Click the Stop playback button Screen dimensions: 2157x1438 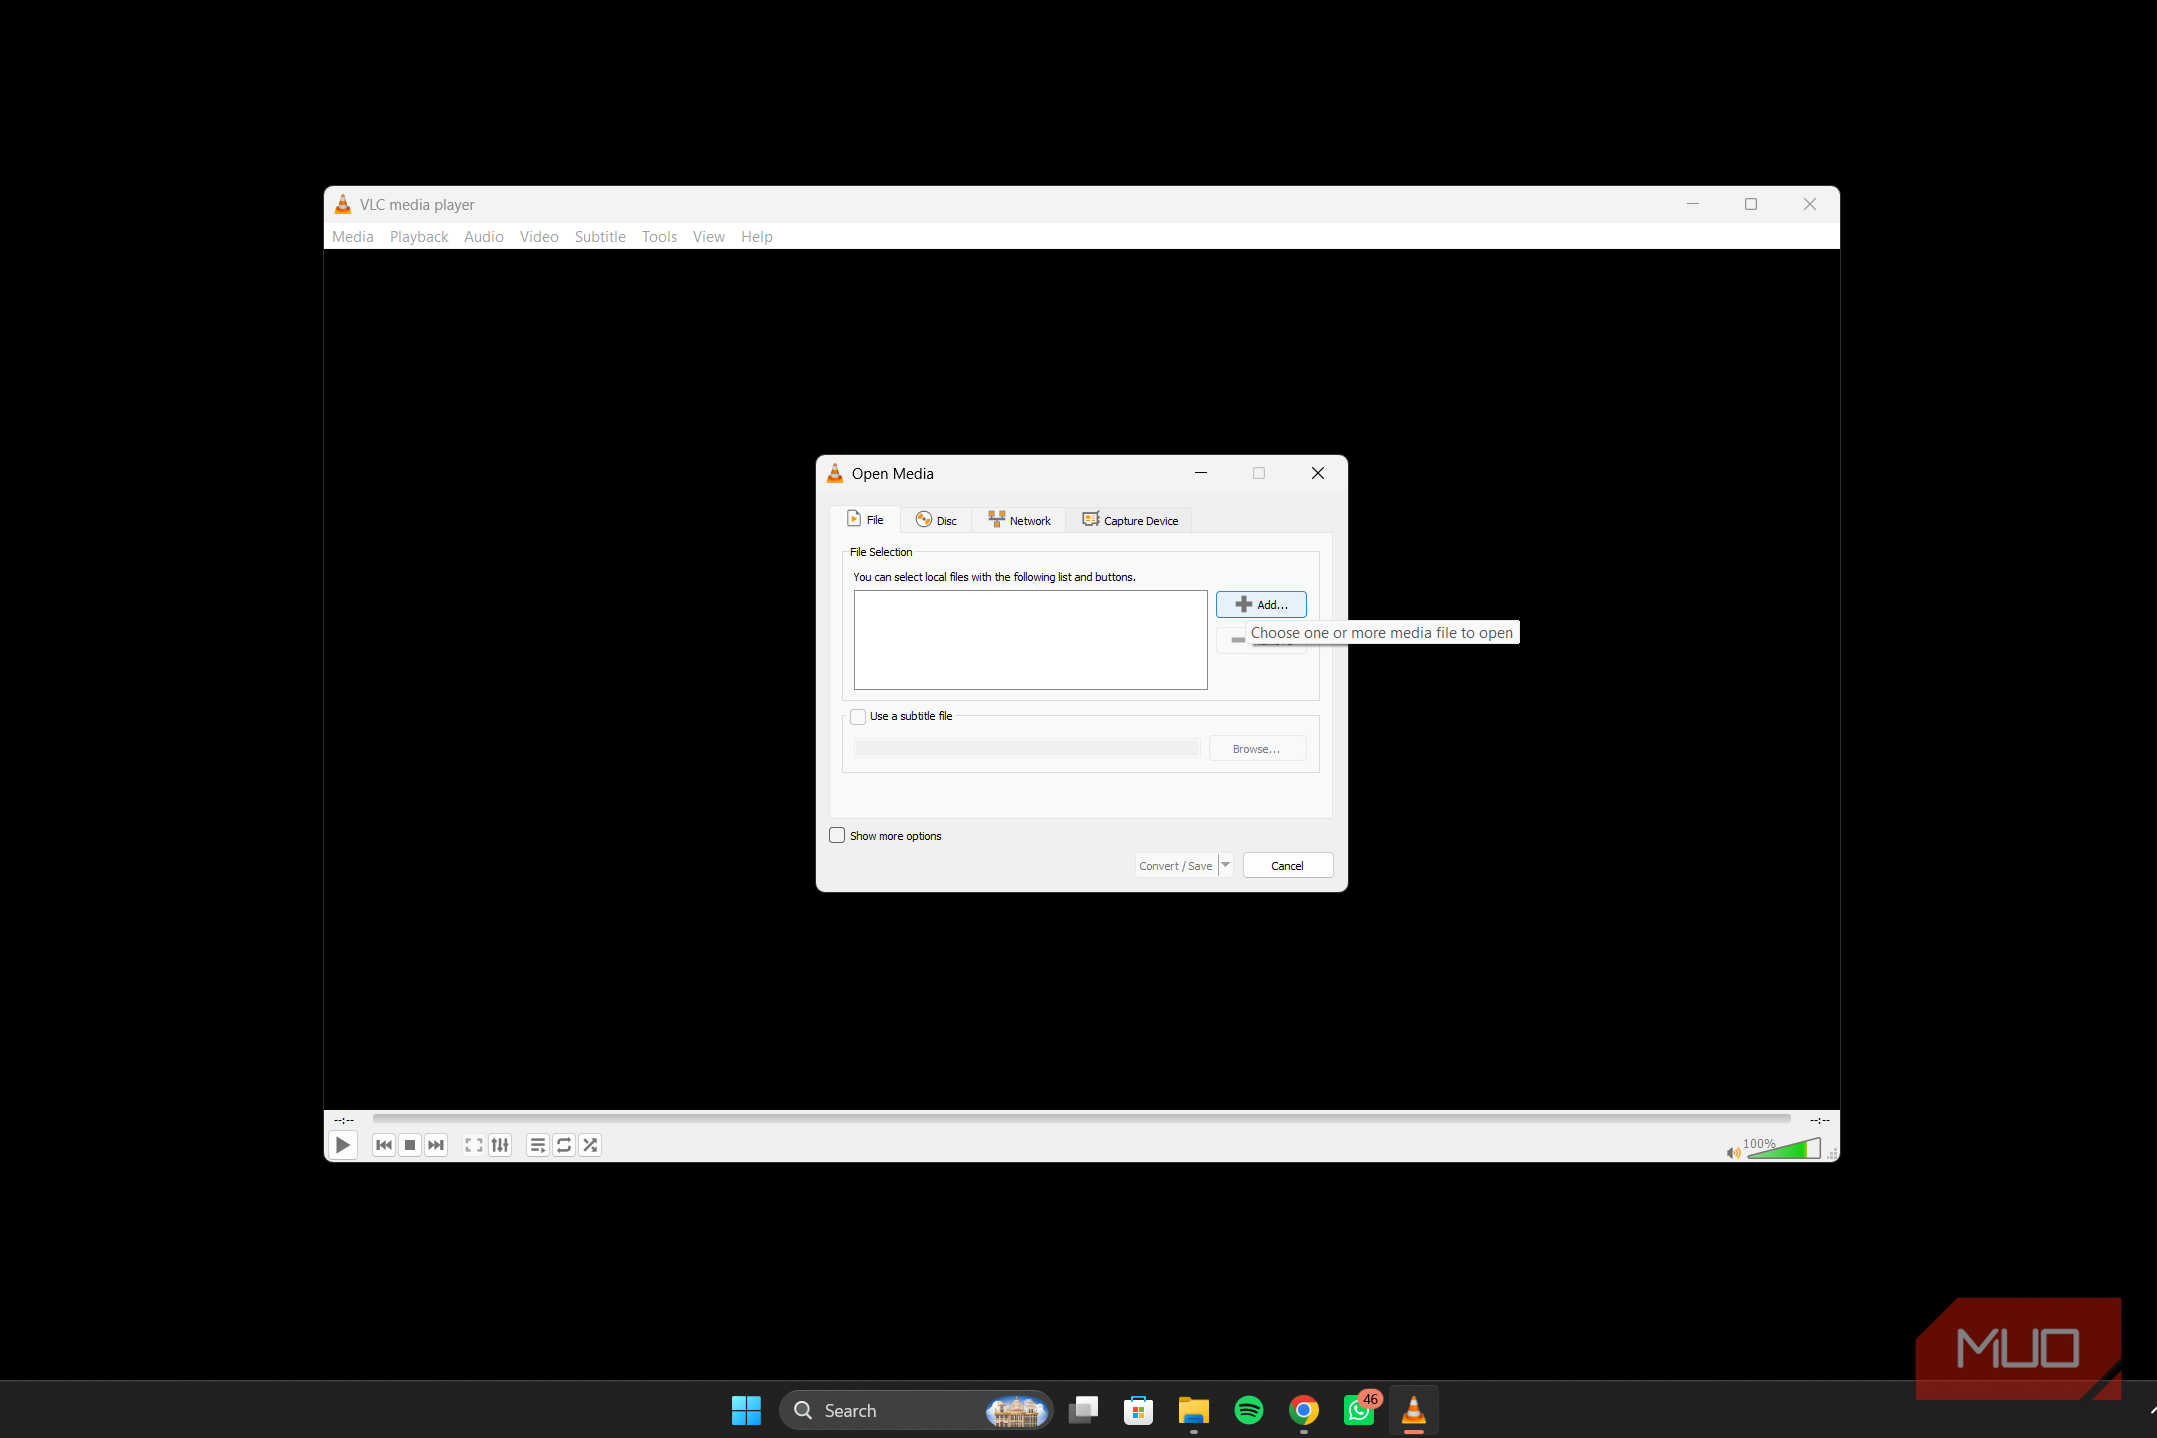pos(410,1145)
